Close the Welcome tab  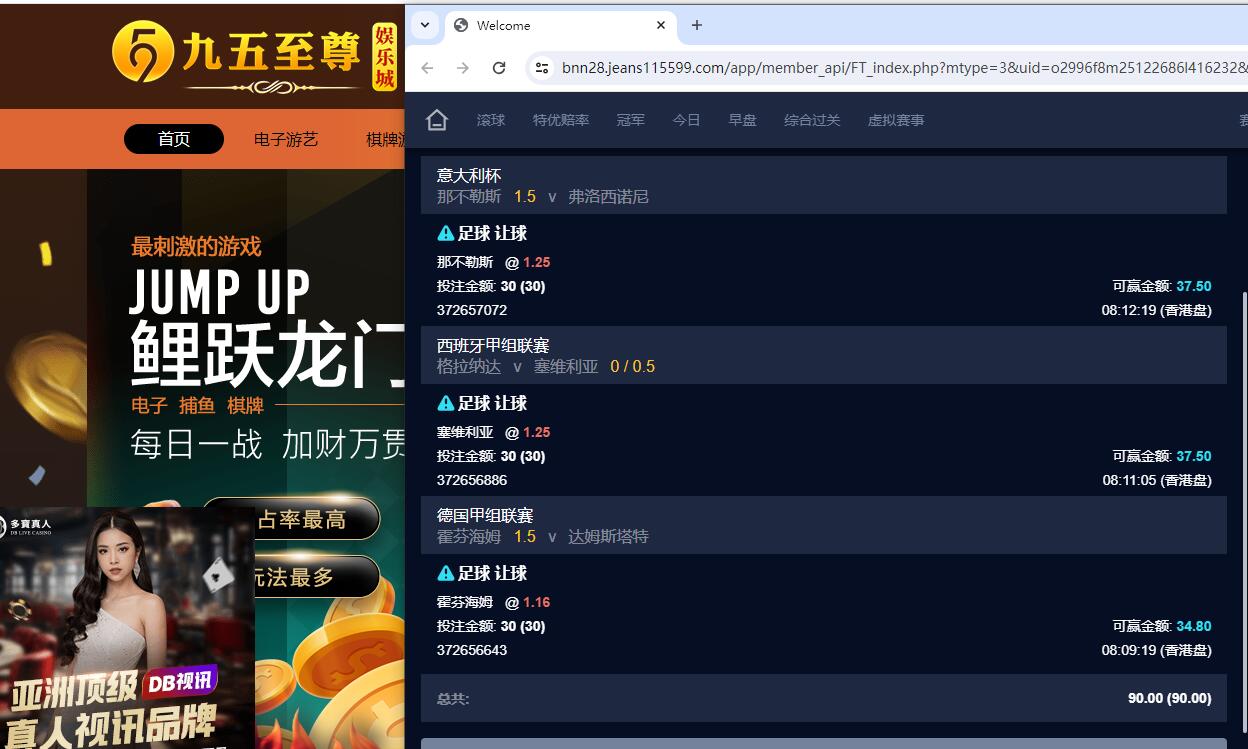pos(661,25)
